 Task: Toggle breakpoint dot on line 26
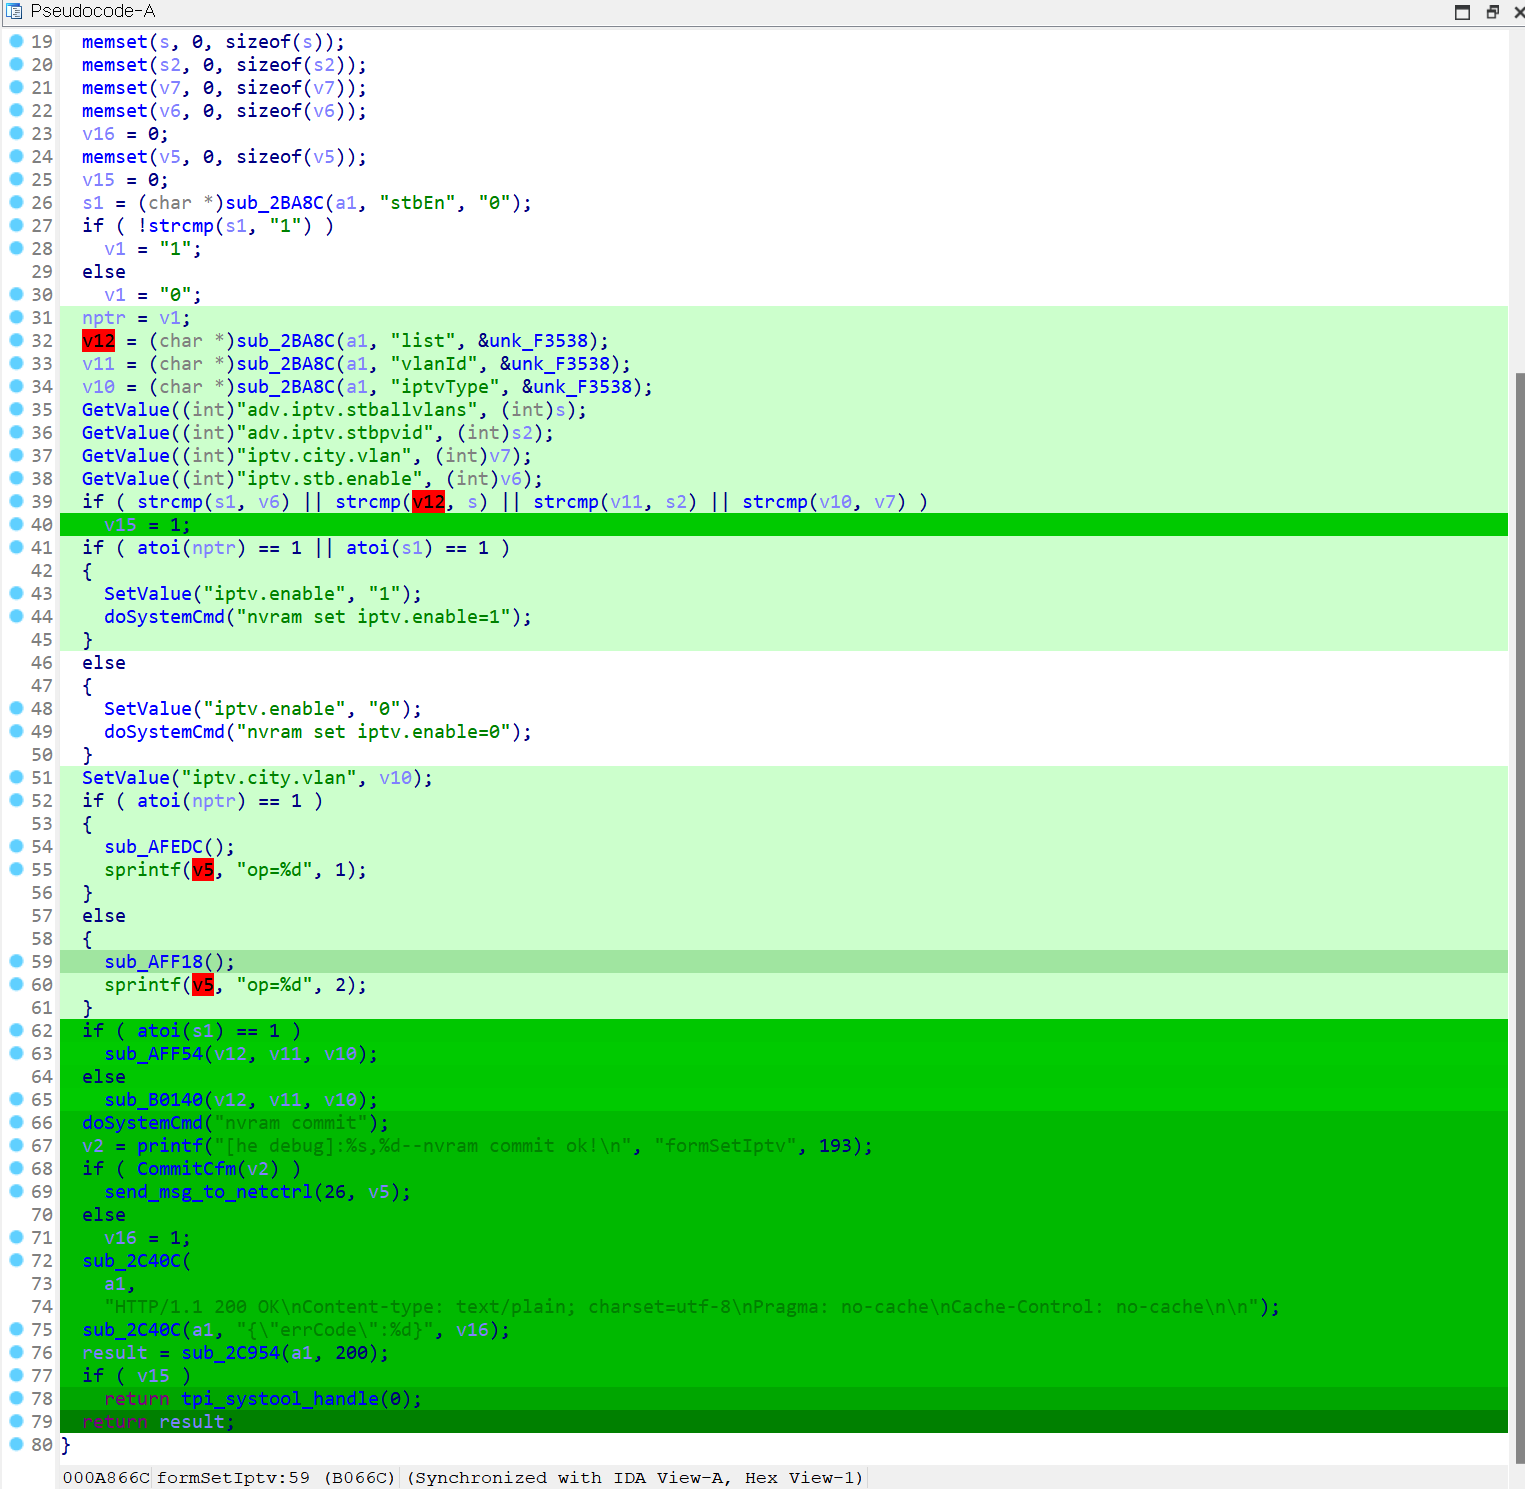coord(16,202)
